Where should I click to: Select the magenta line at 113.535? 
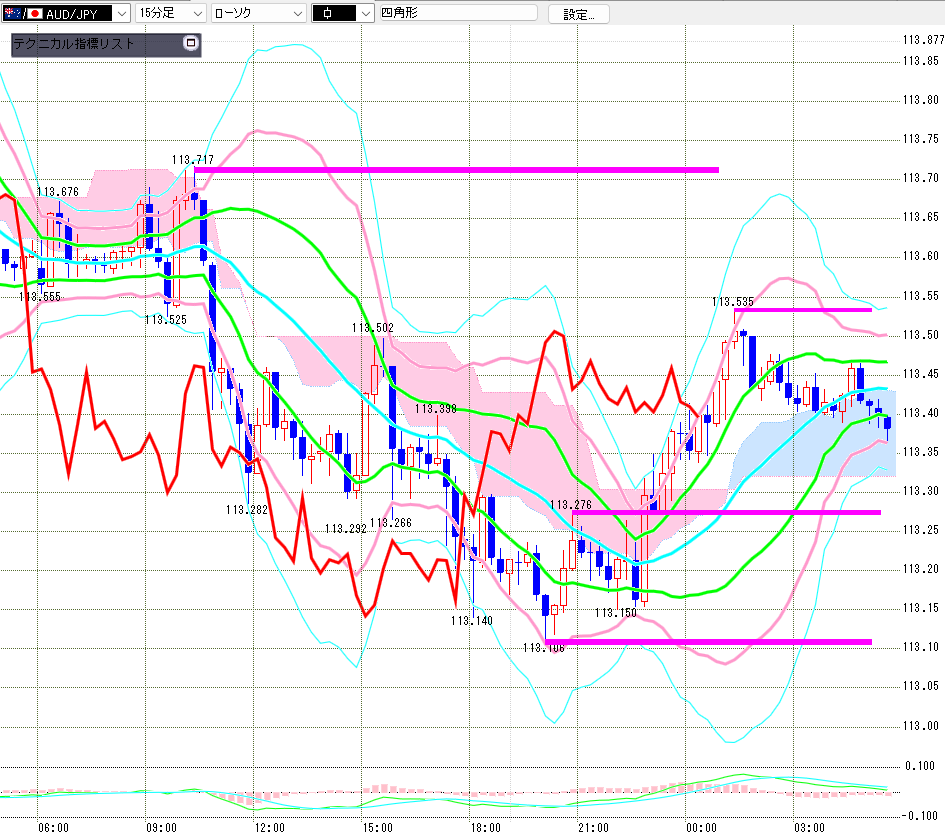click(x=803, y=310)
